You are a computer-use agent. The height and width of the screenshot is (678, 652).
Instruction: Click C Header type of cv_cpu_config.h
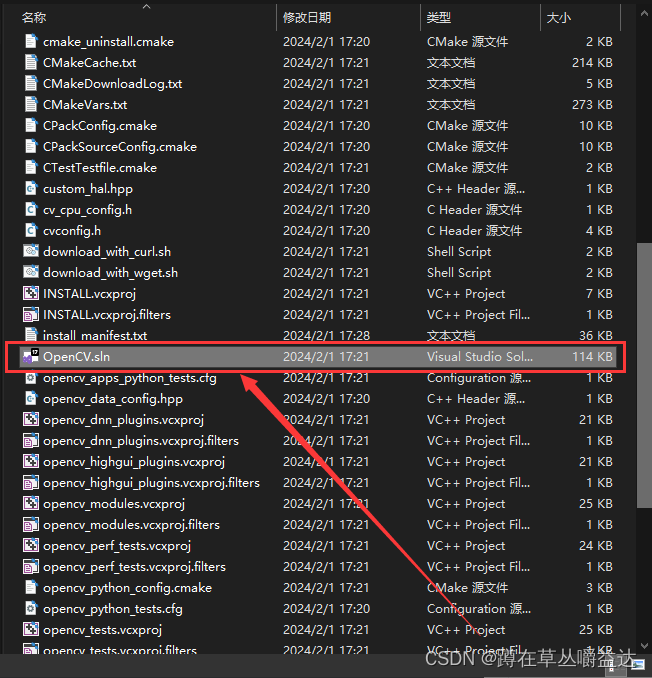[475, 210]
